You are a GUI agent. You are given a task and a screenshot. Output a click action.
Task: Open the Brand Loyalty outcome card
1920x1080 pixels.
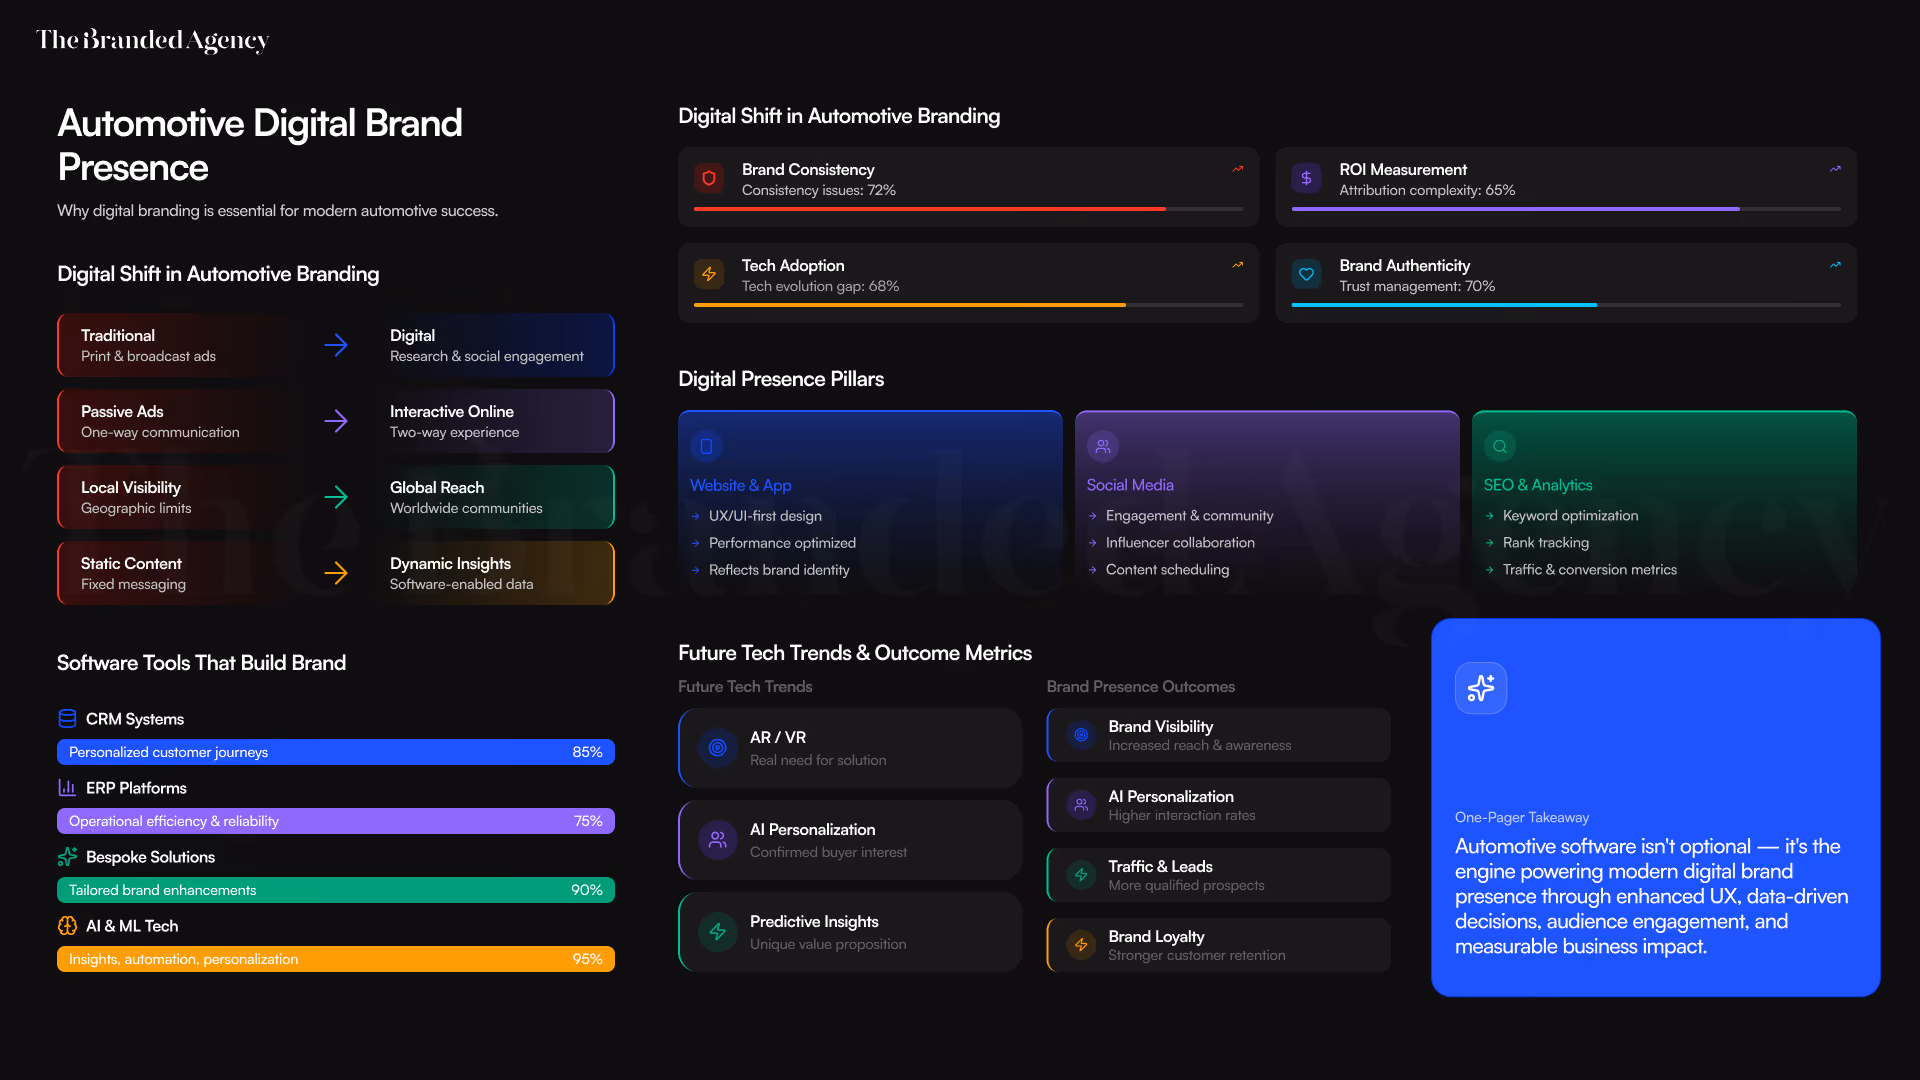(x=1218, y=945)
